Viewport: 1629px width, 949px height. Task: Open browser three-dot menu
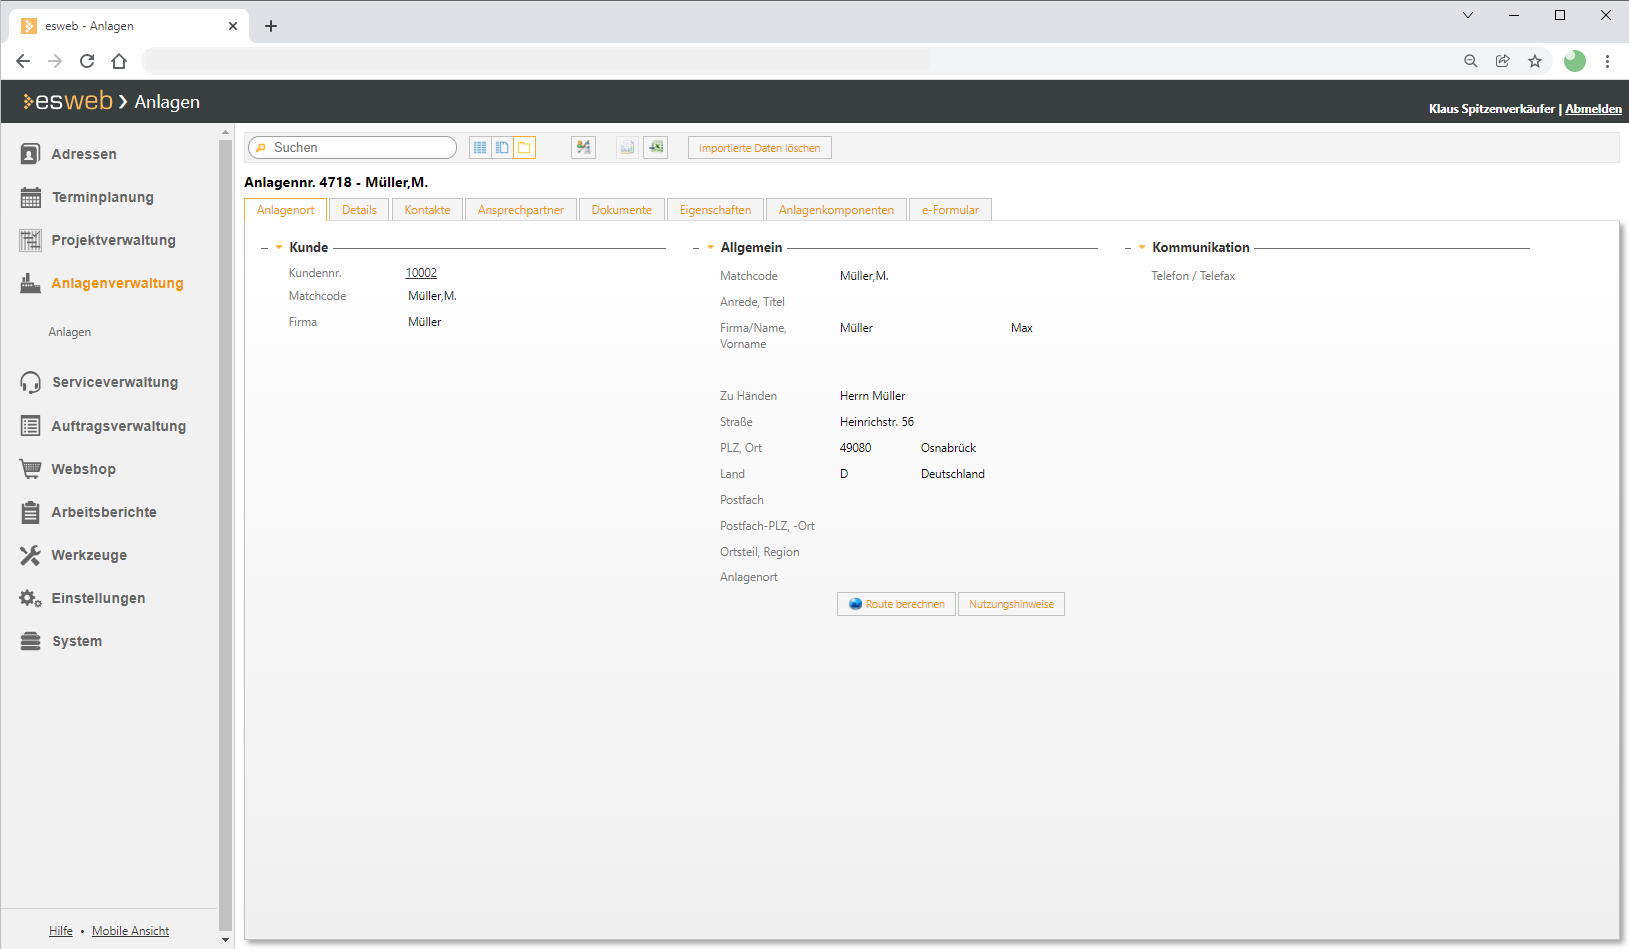pyautogui.click(x=1607, y=61)
